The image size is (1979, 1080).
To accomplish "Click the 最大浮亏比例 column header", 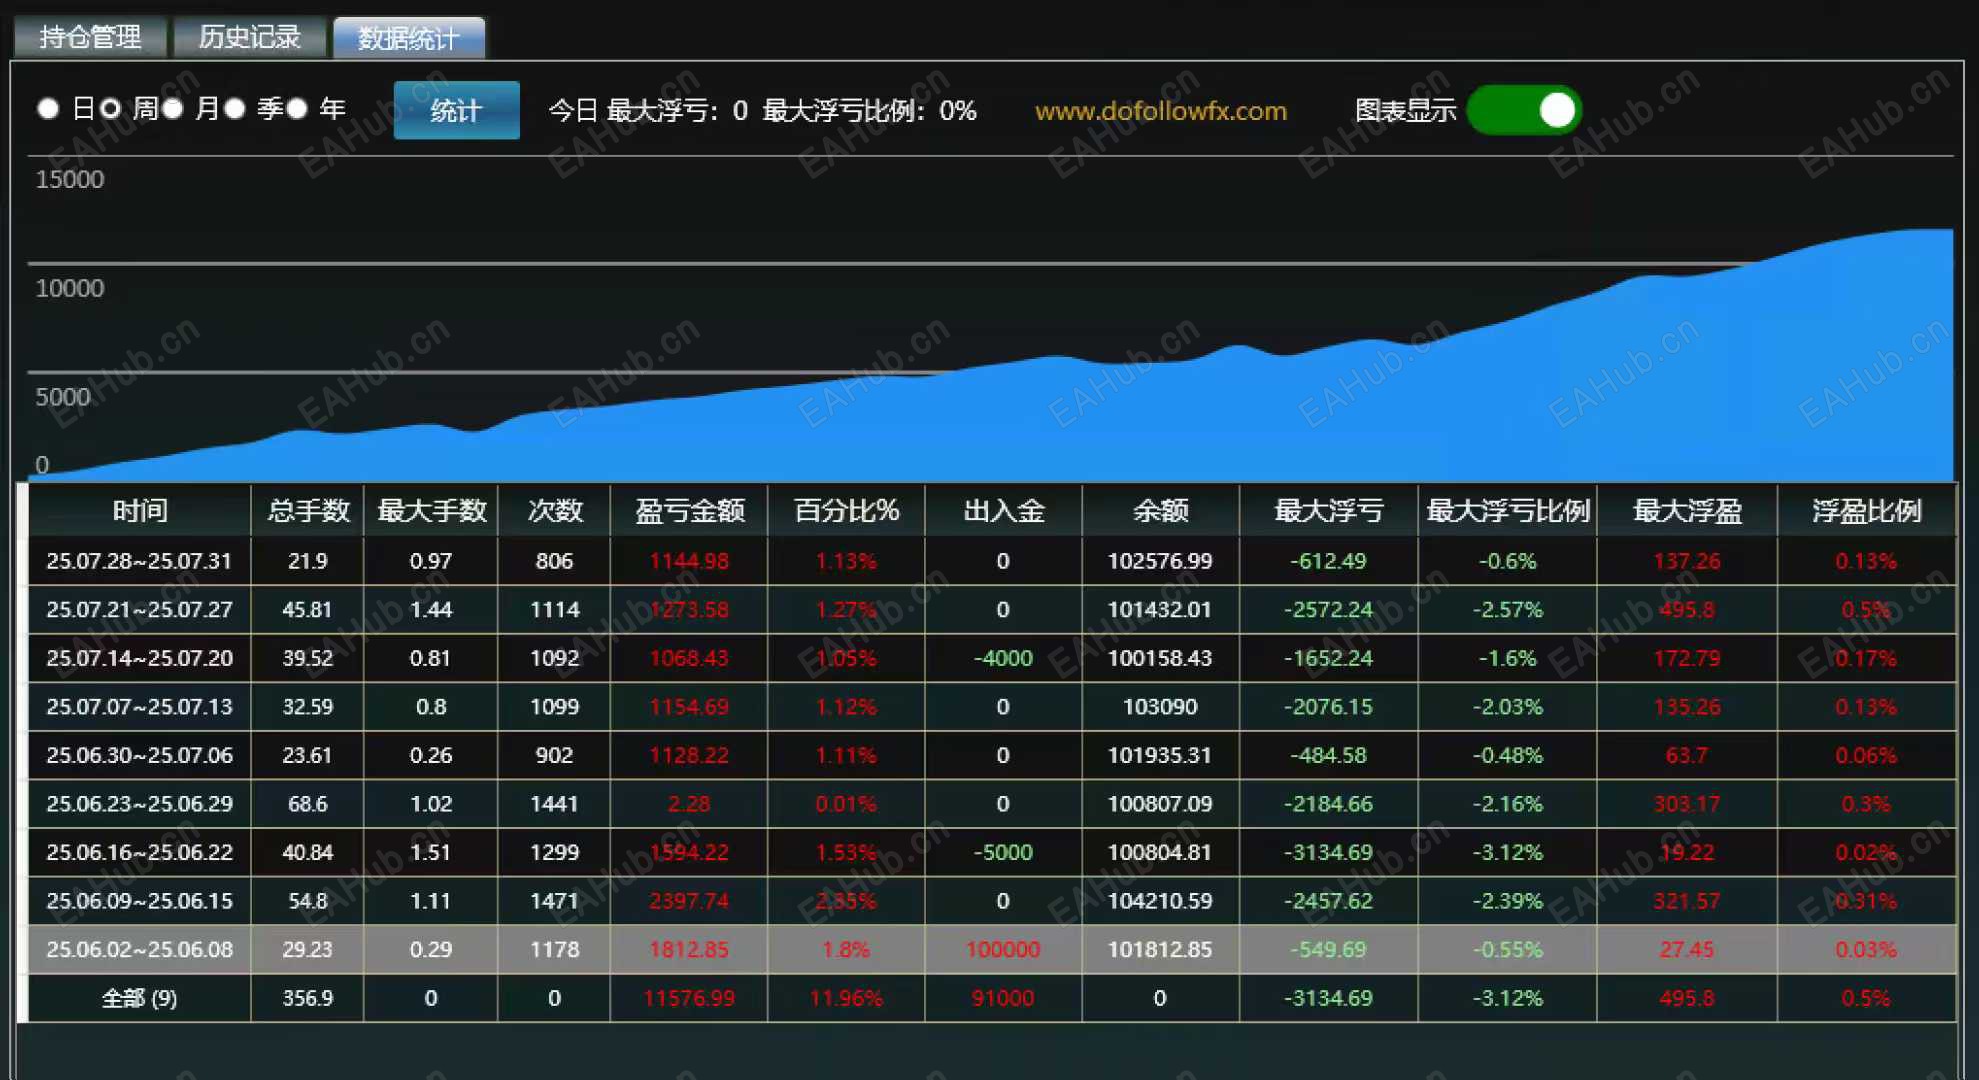I will pyautogui.click(x=1507, y=511).
